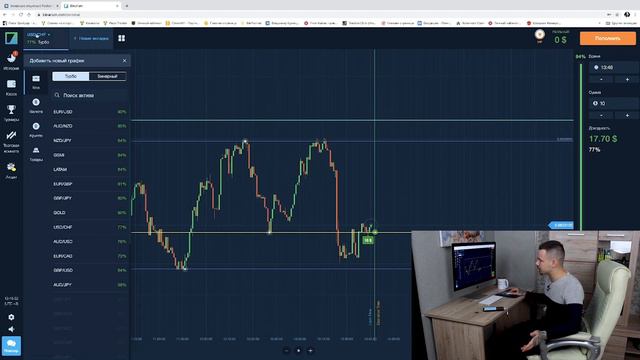The height and width of the screenshot is (360, 640).
Task: Expand the USD/CHF asset dropdown in header
Action: point(39,35)
